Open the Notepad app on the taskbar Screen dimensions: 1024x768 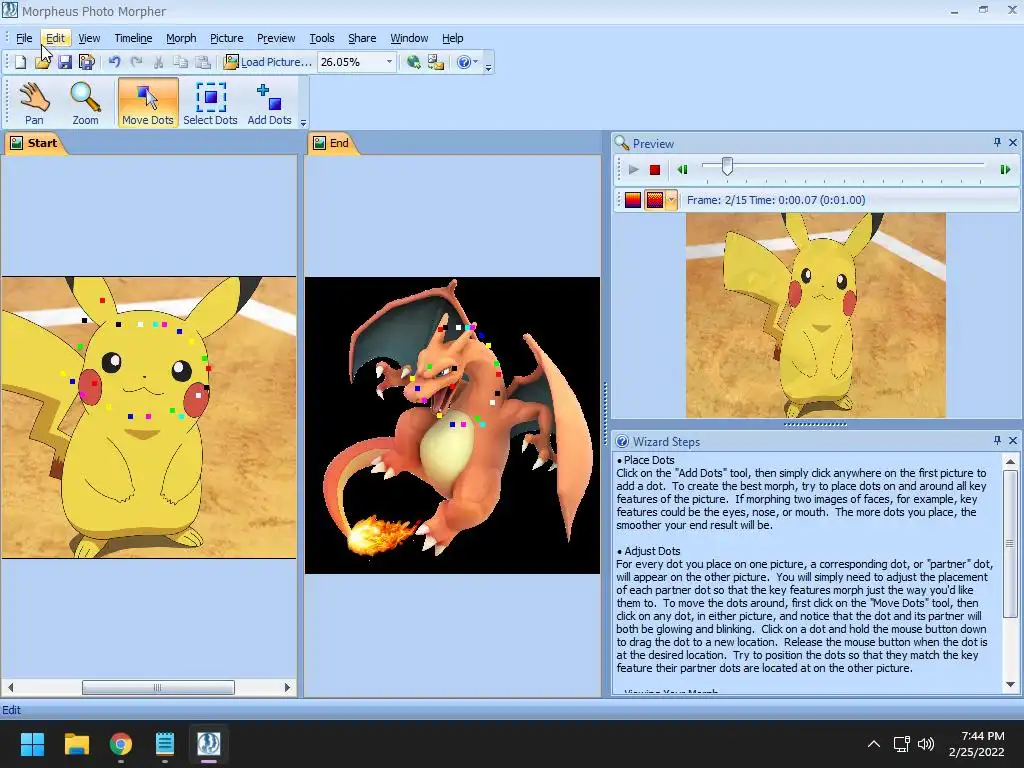[x=165, y=744]
